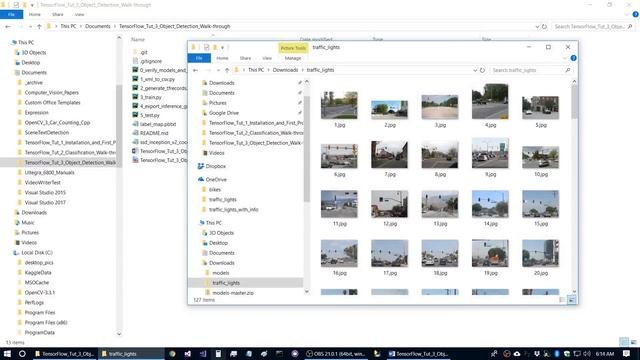Go back in the traffic_lights window
640x360 pixels.
click(x=196, y=70)
